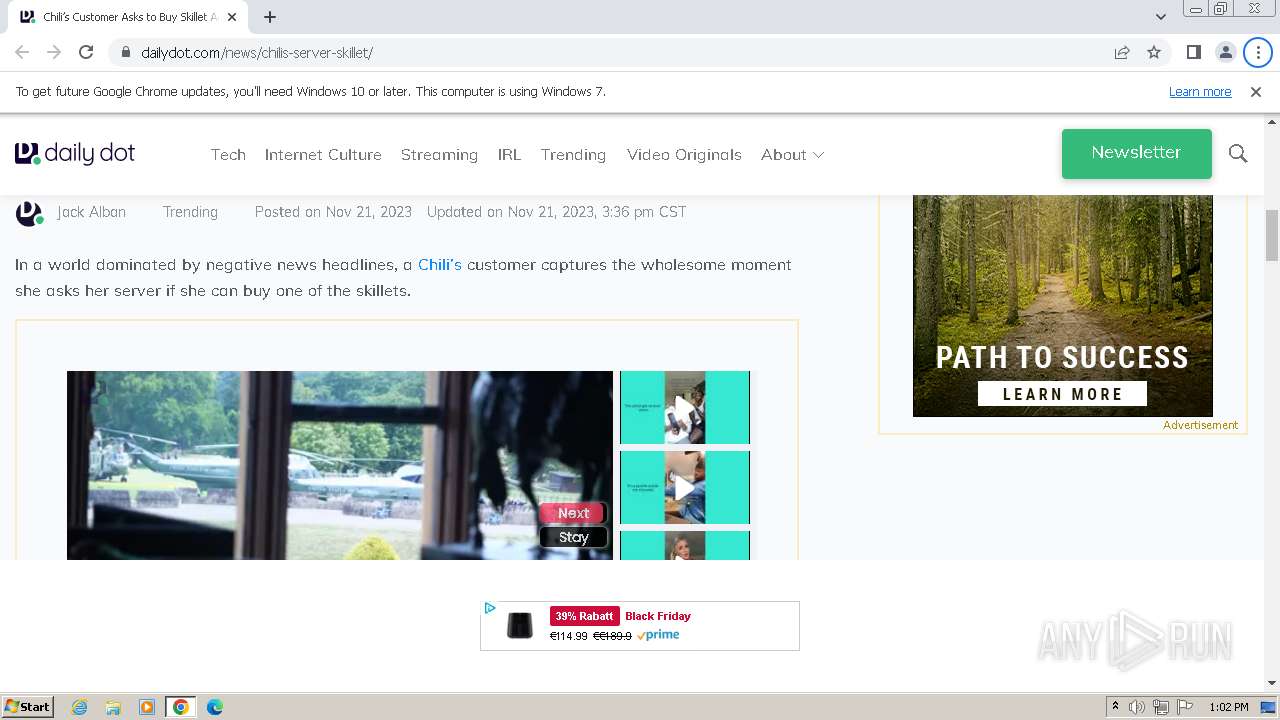The width and height of the screenshot is (1280, 720).
Task: Open a new browser tab
Action: pos(270,17)
